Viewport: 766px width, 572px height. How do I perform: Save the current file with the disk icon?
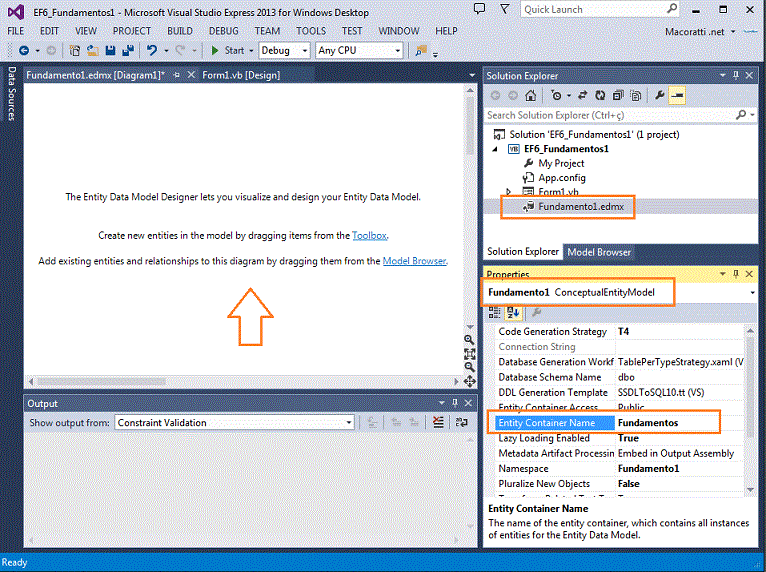110,50
